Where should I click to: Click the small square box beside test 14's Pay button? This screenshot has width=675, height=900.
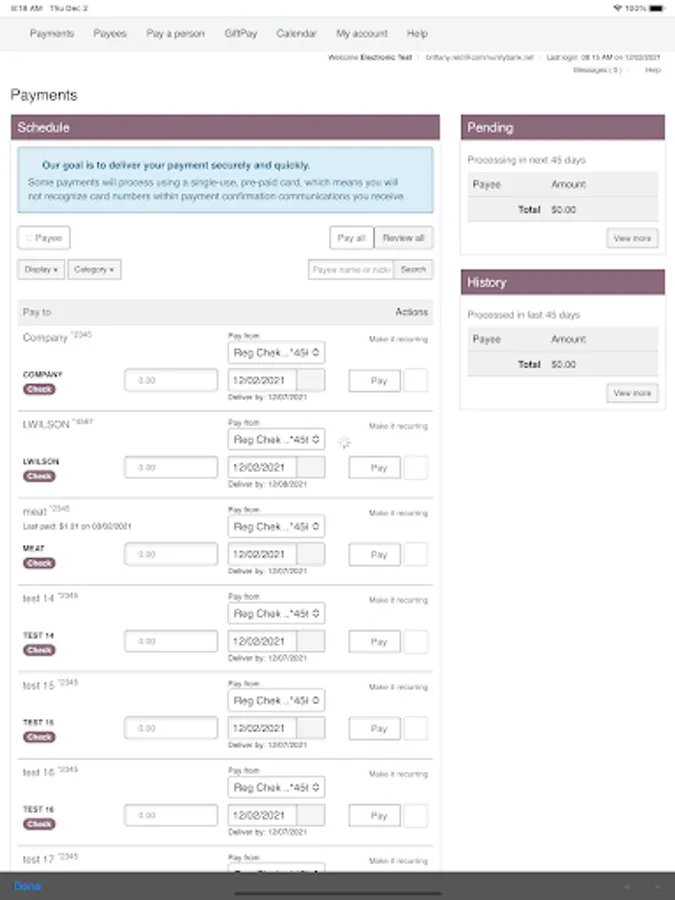coord(416,642)
